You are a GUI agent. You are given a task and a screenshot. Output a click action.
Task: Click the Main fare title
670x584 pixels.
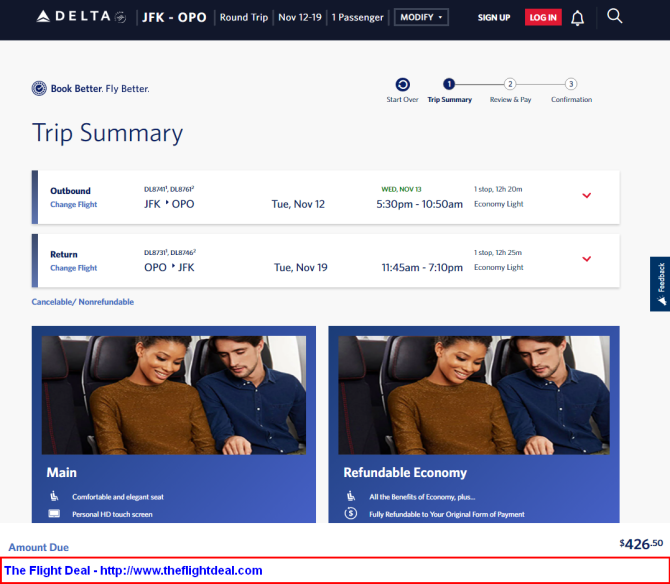(x=62, y=472)
